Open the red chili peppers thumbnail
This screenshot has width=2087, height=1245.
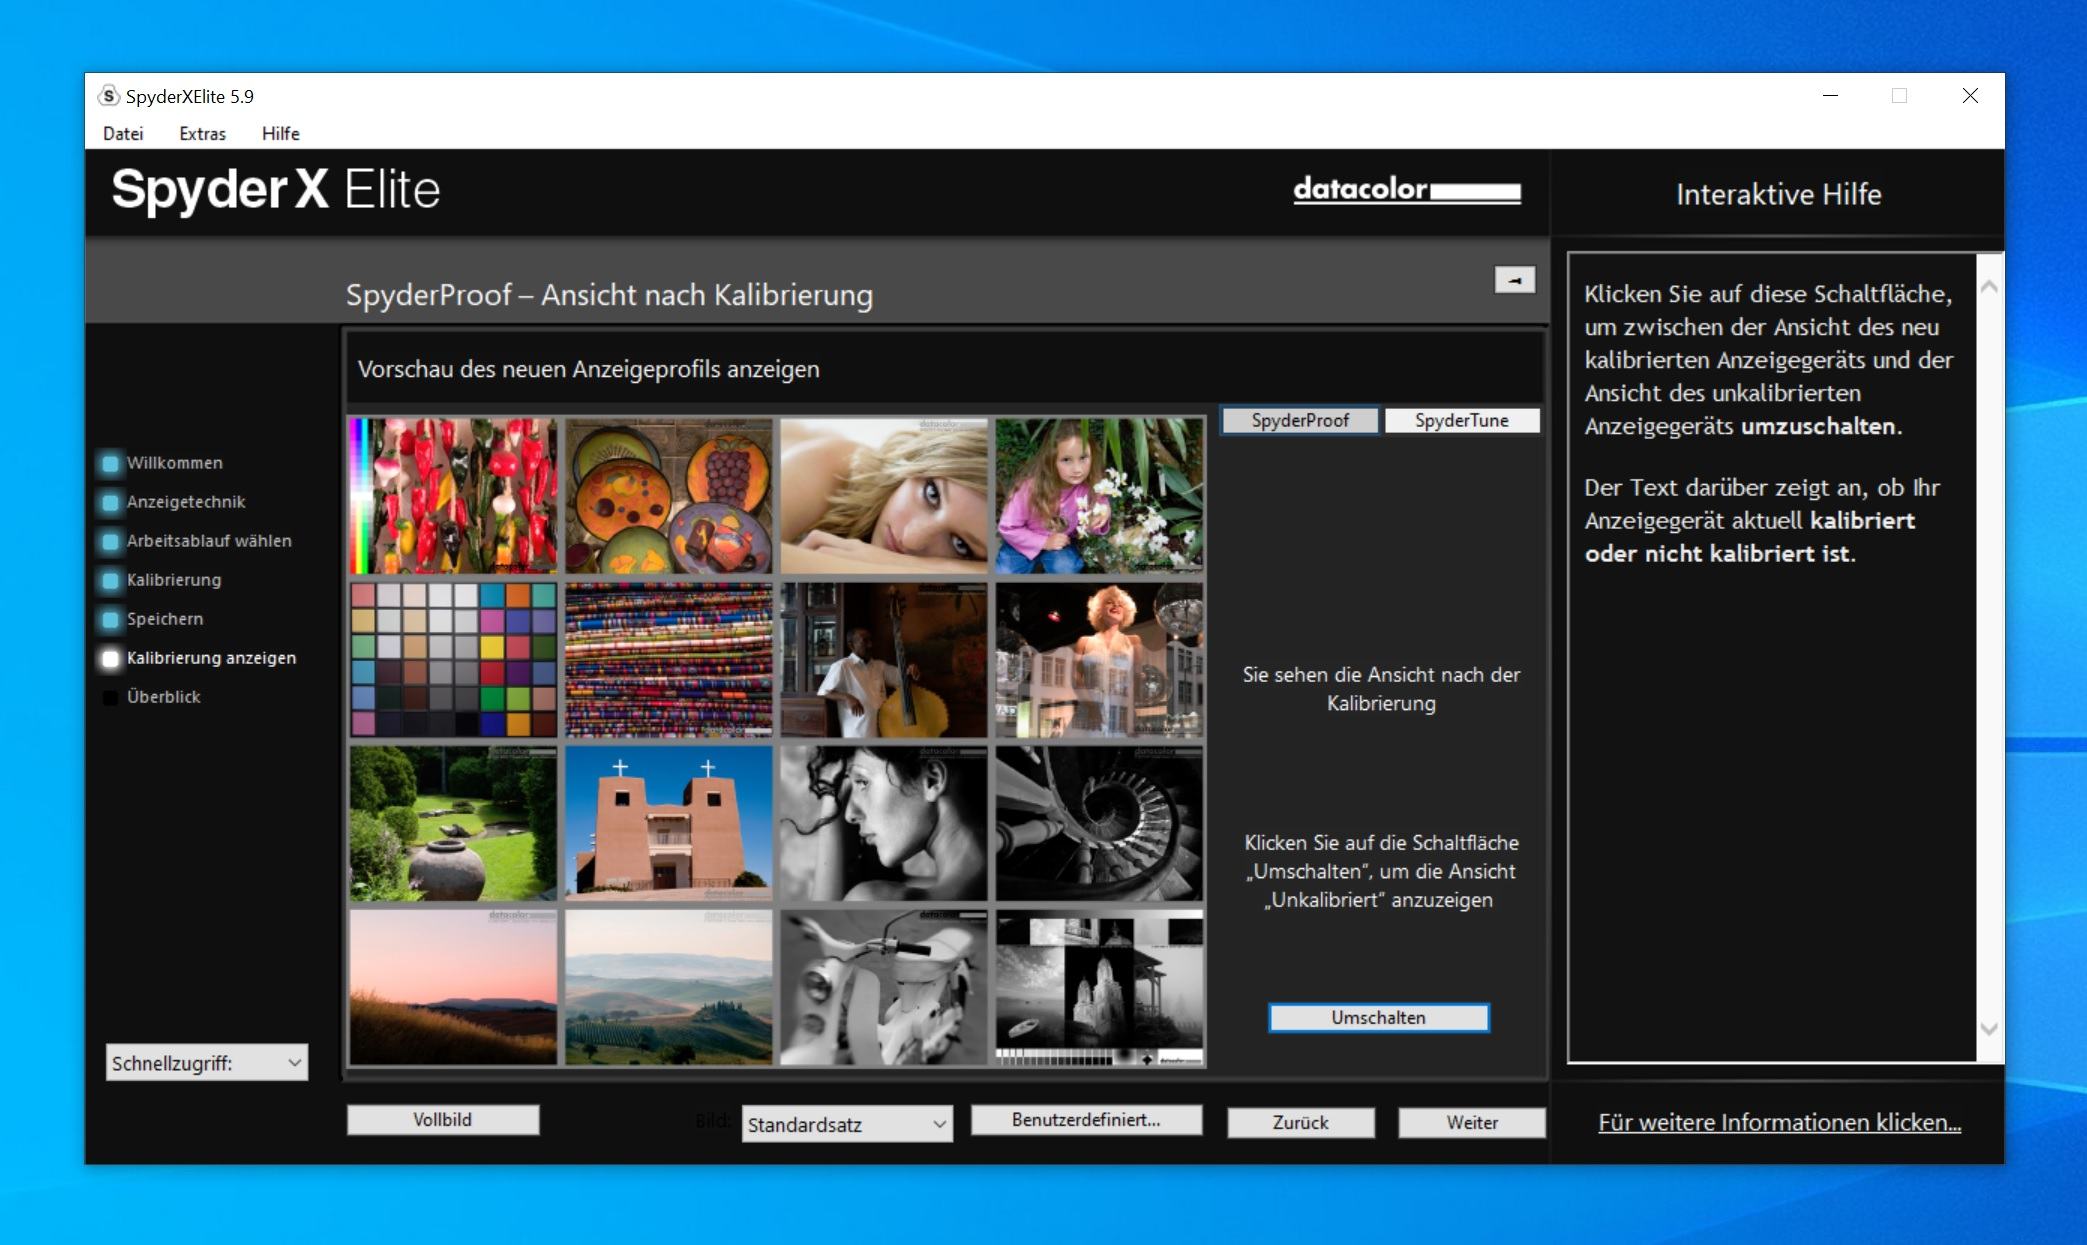coord(453,495)
